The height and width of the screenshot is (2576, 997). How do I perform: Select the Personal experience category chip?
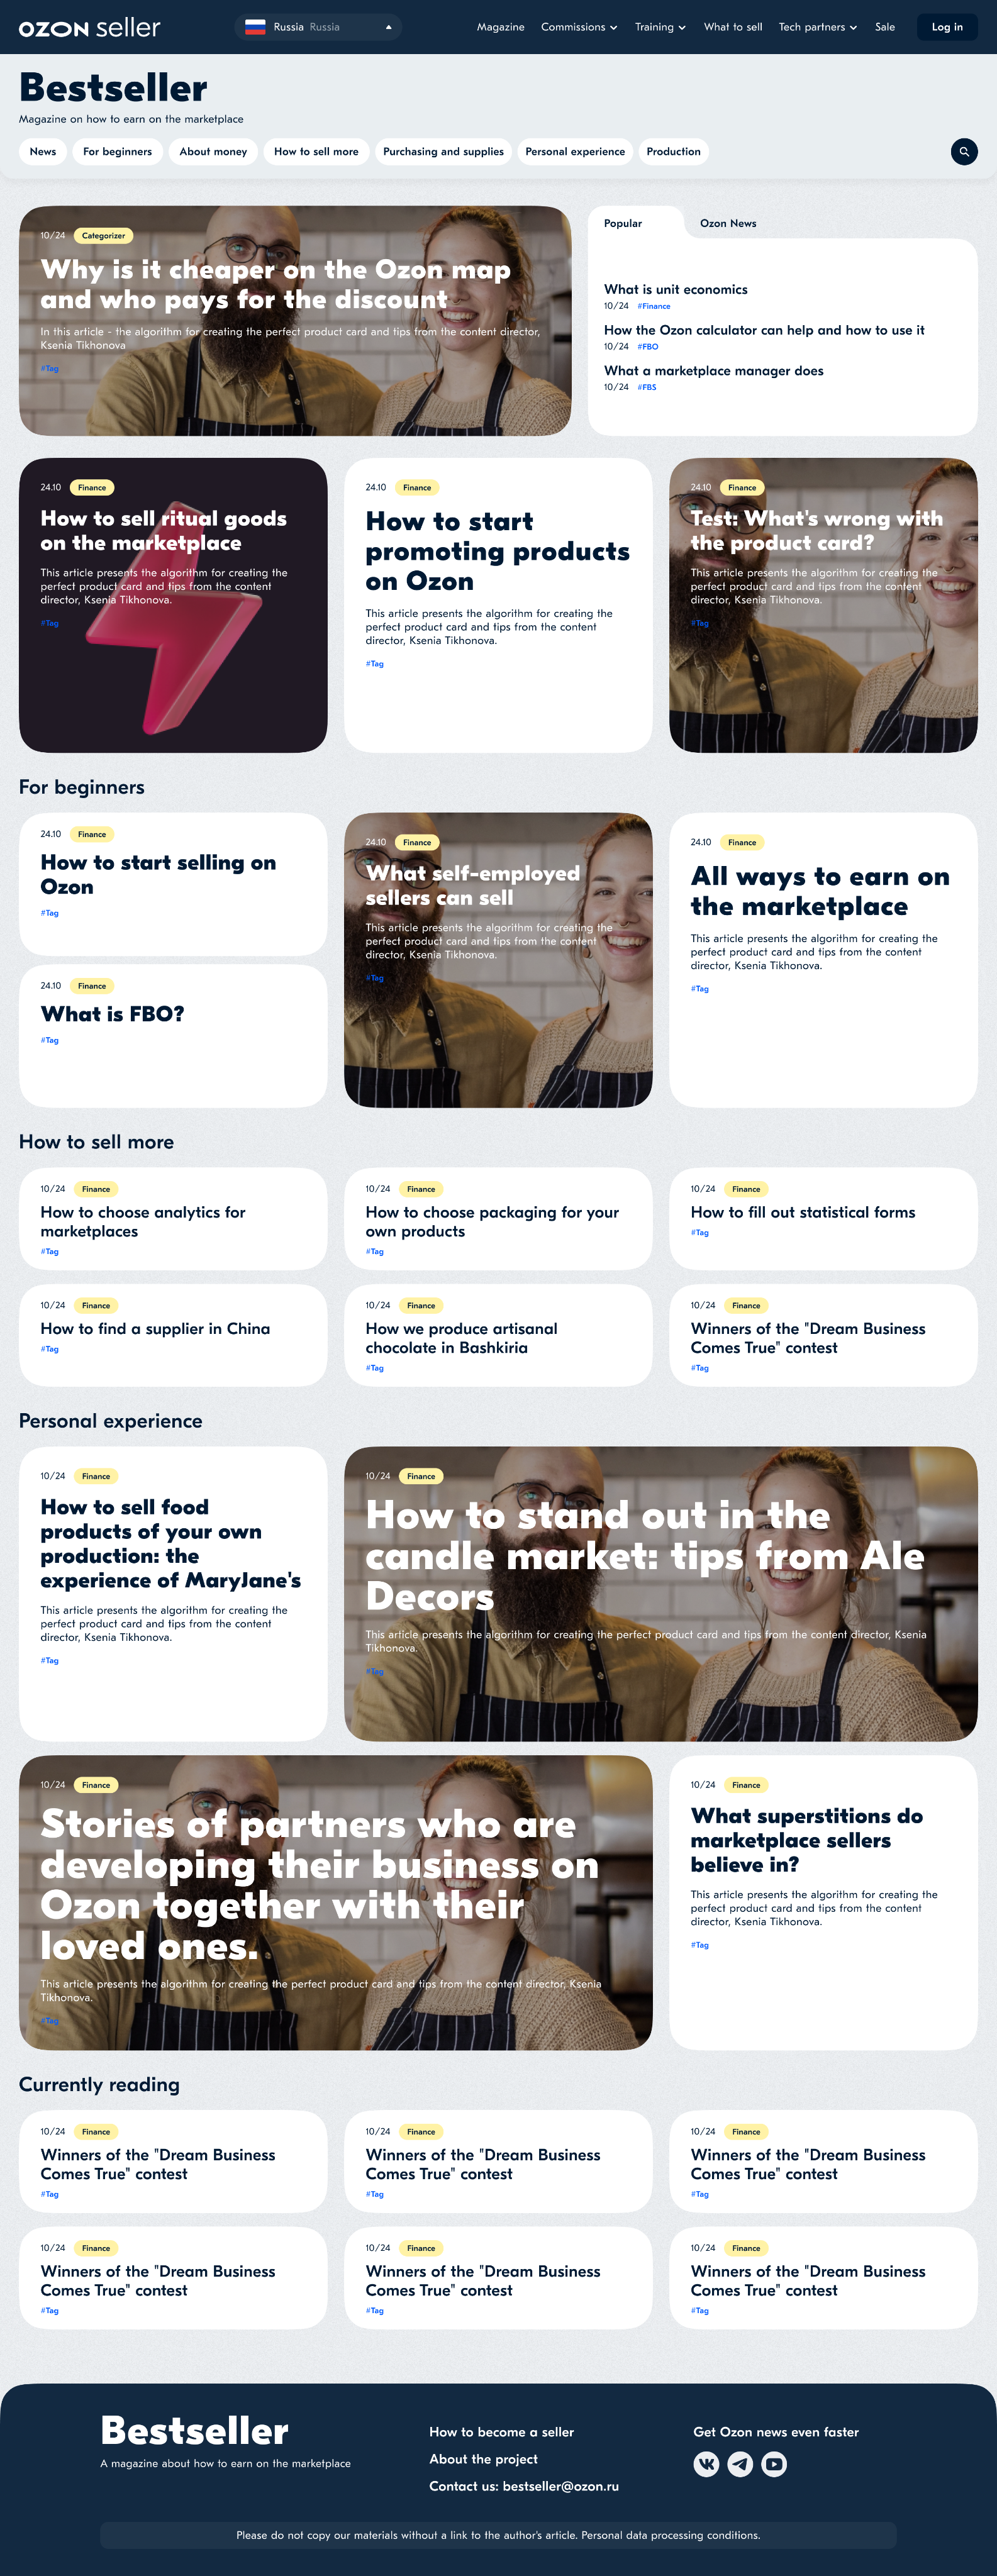point(575,152)
